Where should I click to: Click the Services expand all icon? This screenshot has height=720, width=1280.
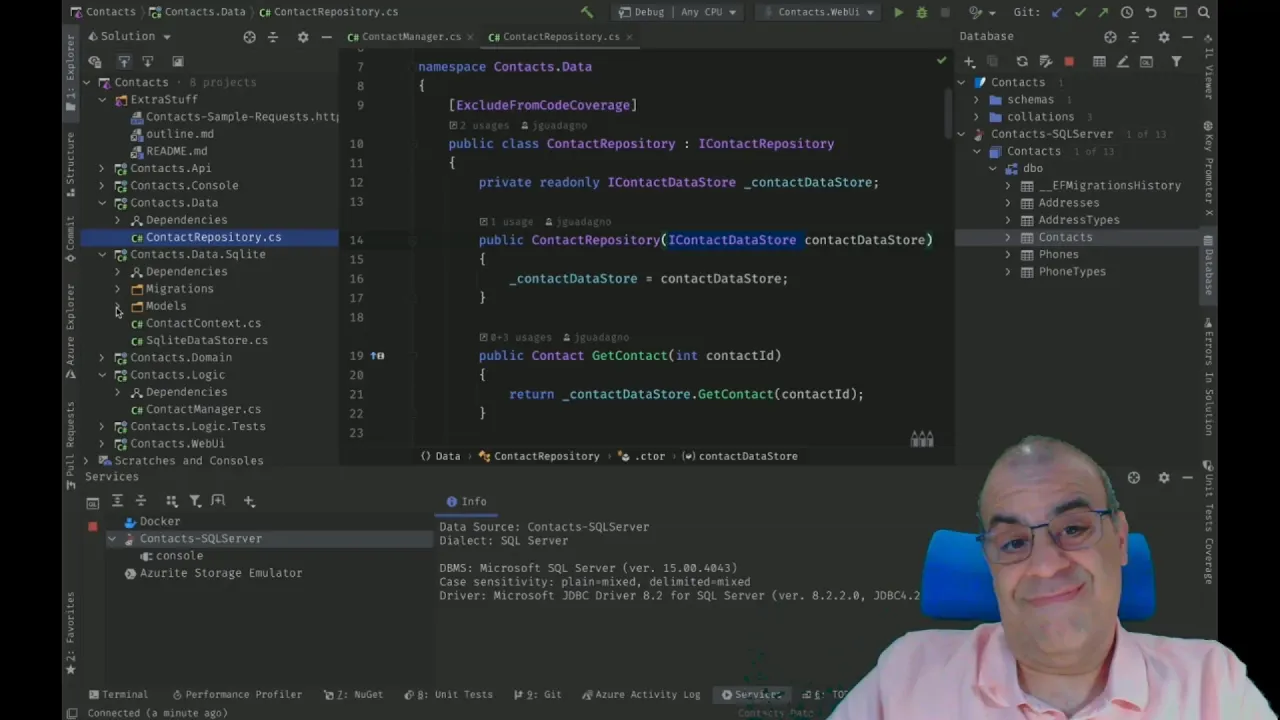pos(117,500)
